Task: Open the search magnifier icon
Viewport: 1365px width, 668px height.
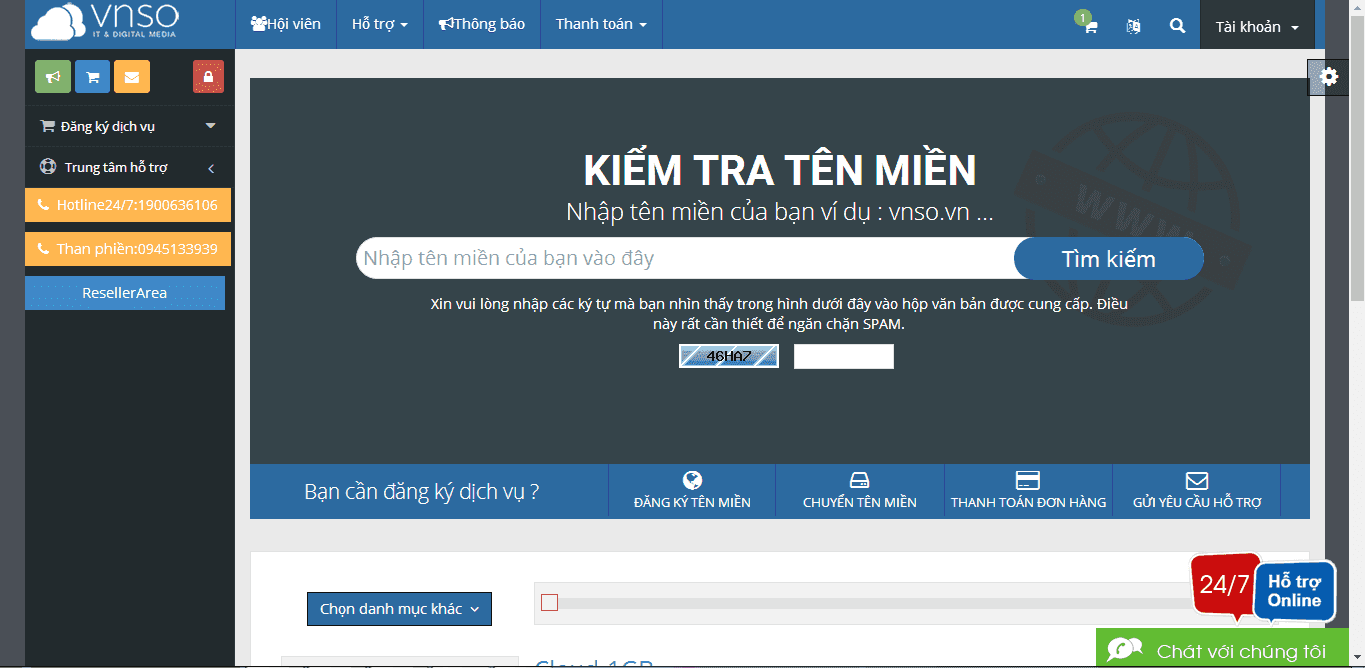Action: 1177,26
